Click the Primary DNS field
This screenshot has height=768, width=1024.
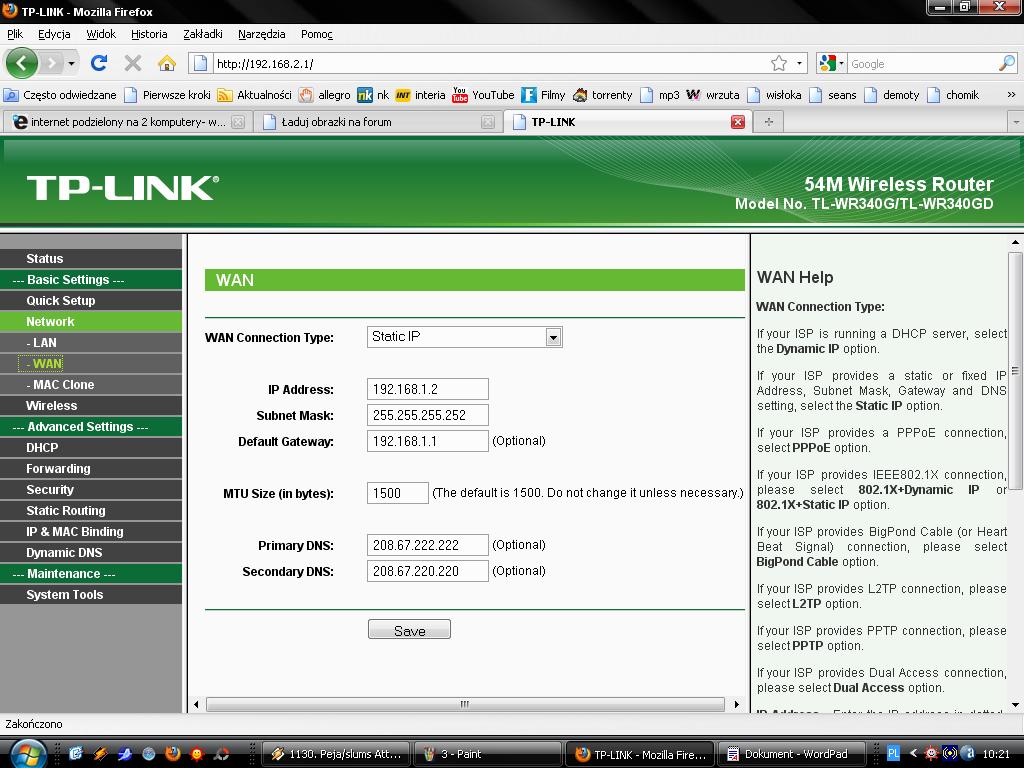click(427, 545)
